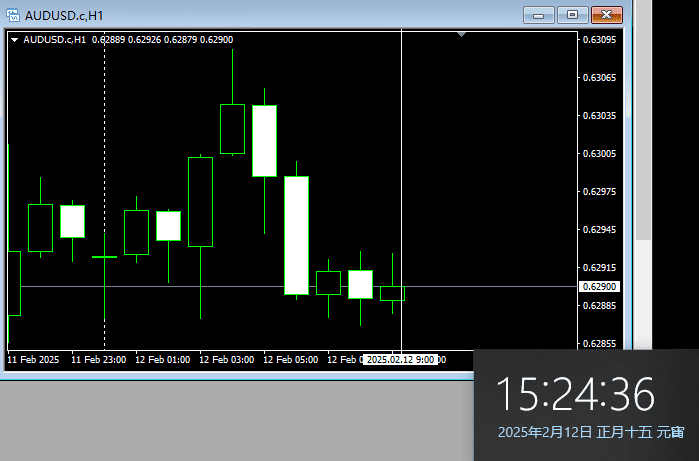The width and height of the screenshot is (699, 461).
Task: Click the clock time 15:24:36
Action: click(x=575, y=394)
